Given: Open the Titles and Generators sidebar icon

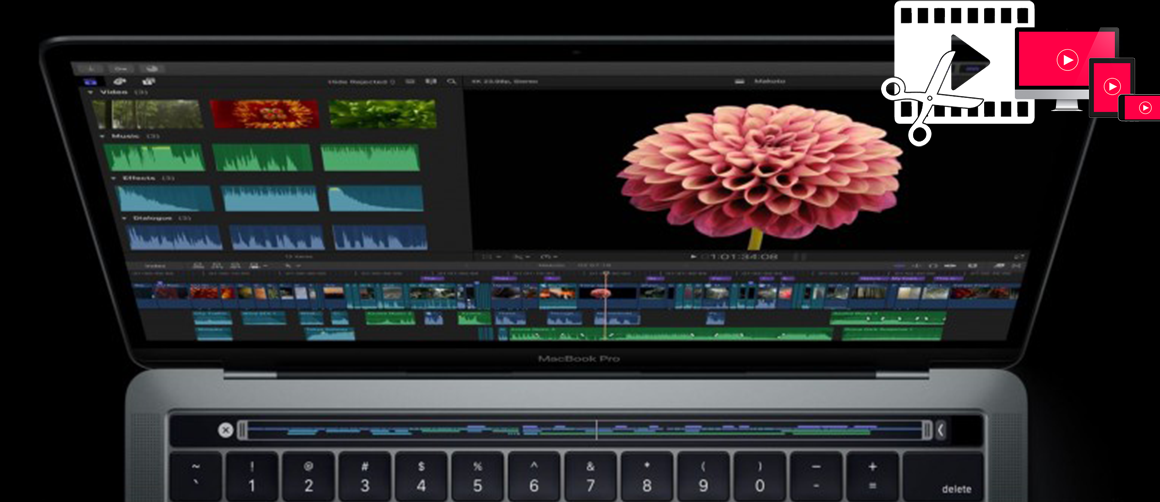Looking at the screenshot, I should click(x=149, y=81).
